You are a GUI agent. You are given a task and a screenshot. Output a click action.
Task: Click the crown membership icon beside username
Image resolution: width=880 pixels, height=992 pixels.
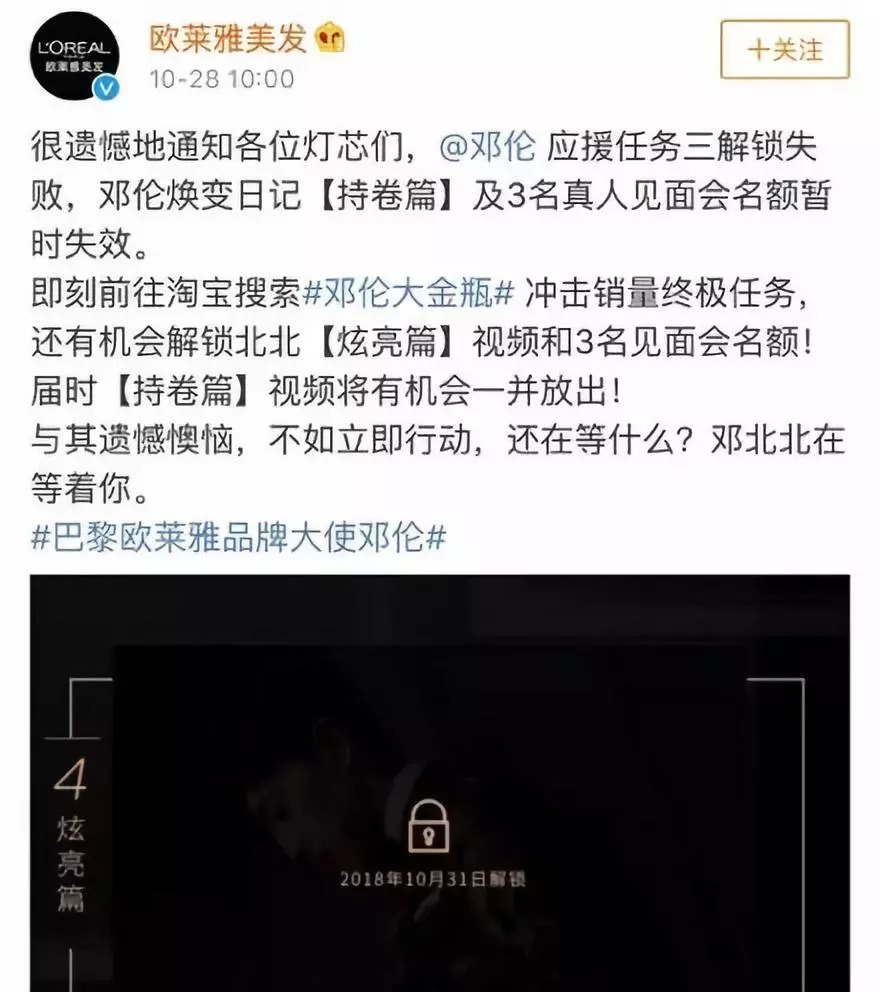(330, 38)
